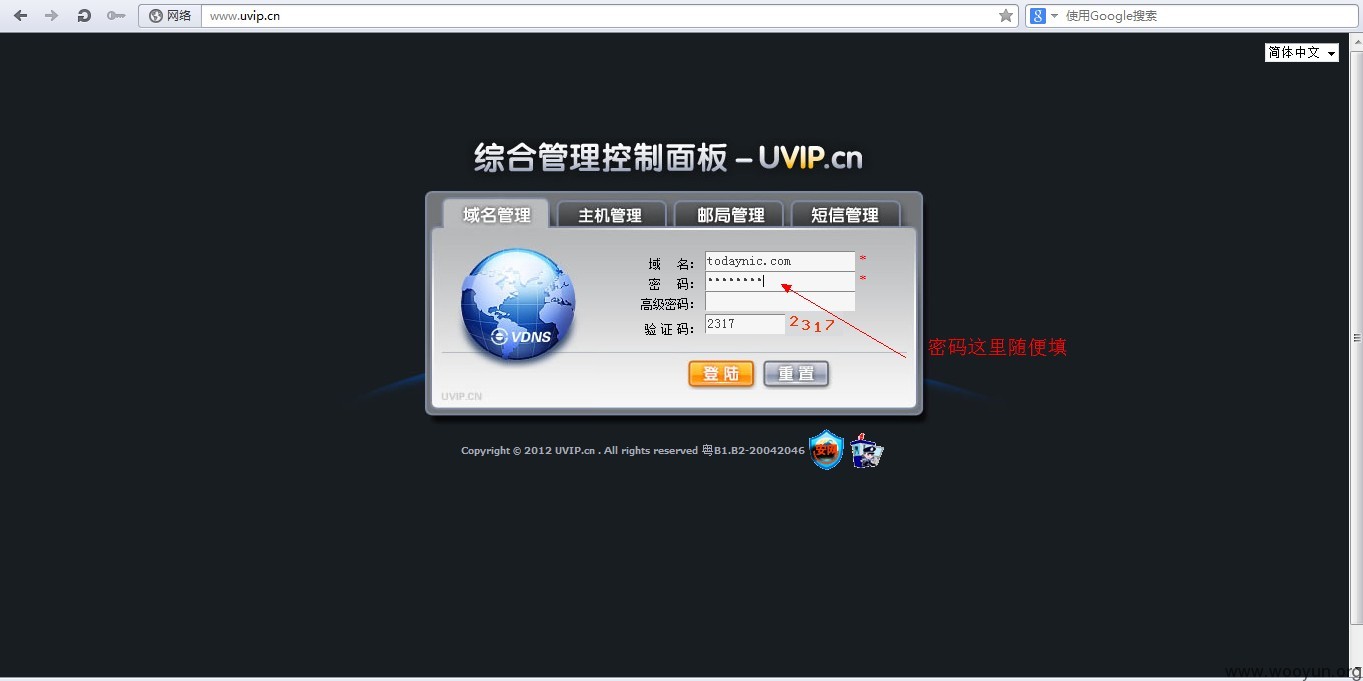Click the 重置 reset button
The width and height of the screenshot is (1363, 681).
pos(796,373)
